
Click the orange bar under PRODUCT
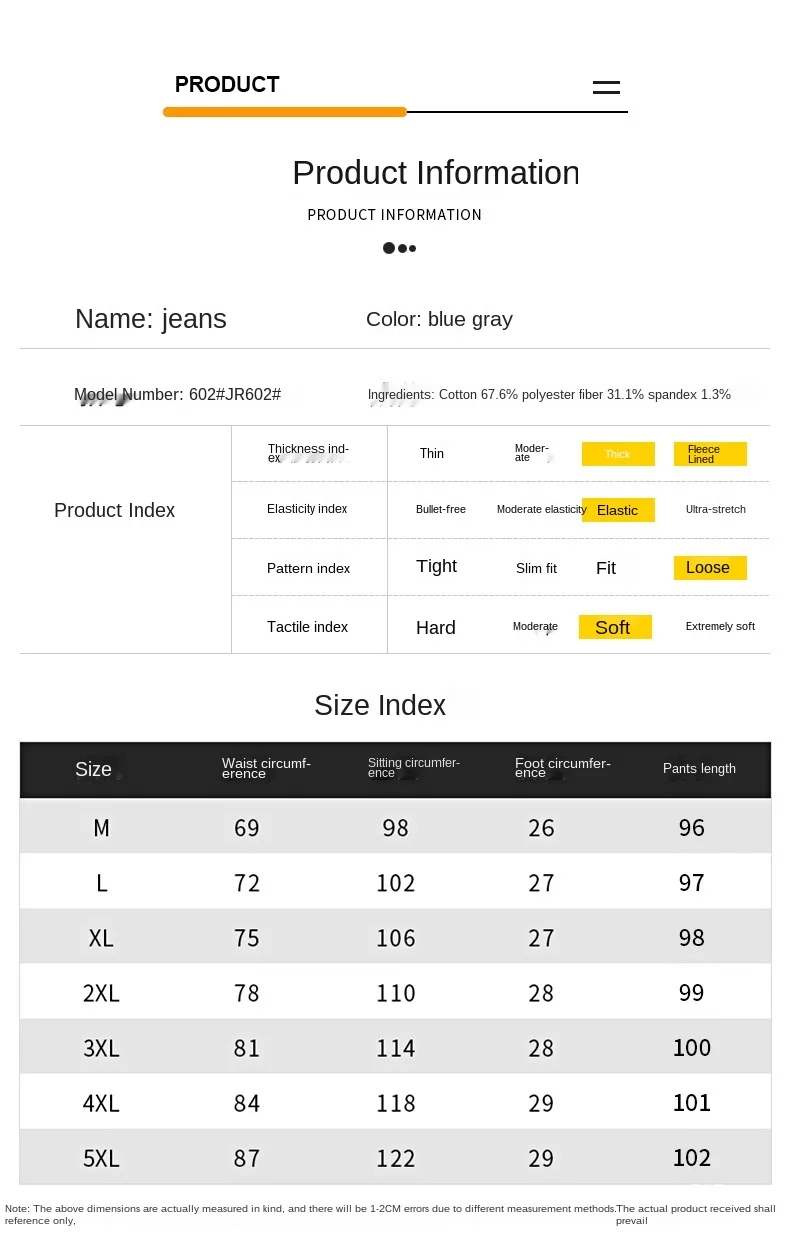(x=285, y=112)
